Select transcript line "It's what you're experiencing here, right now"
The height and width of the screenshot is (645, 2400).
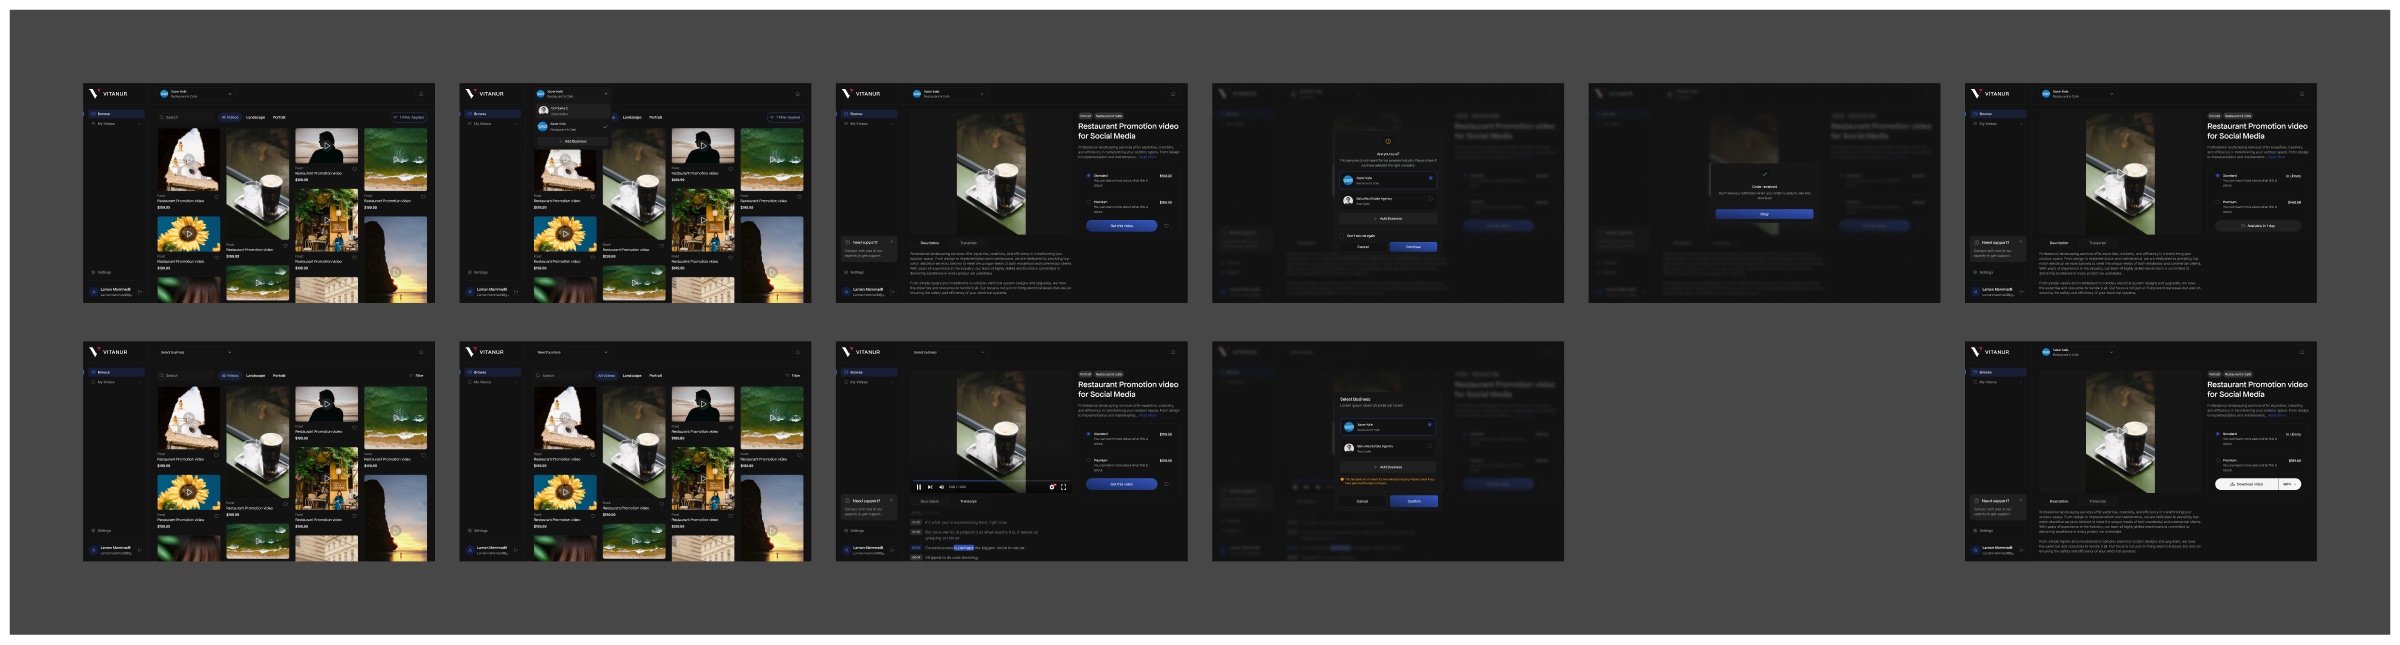(x=966, y=522)
